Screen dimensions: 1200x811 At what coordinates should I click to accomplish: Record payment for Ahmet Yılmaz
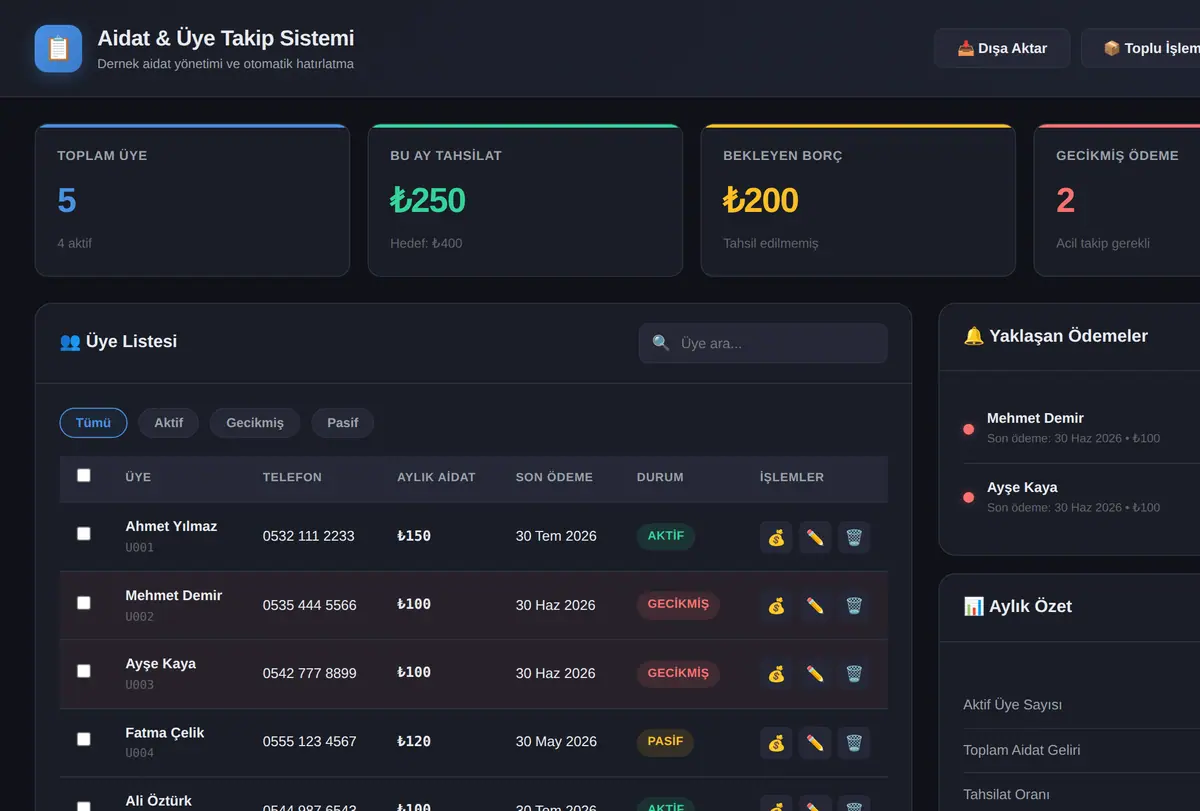(776, 537)
